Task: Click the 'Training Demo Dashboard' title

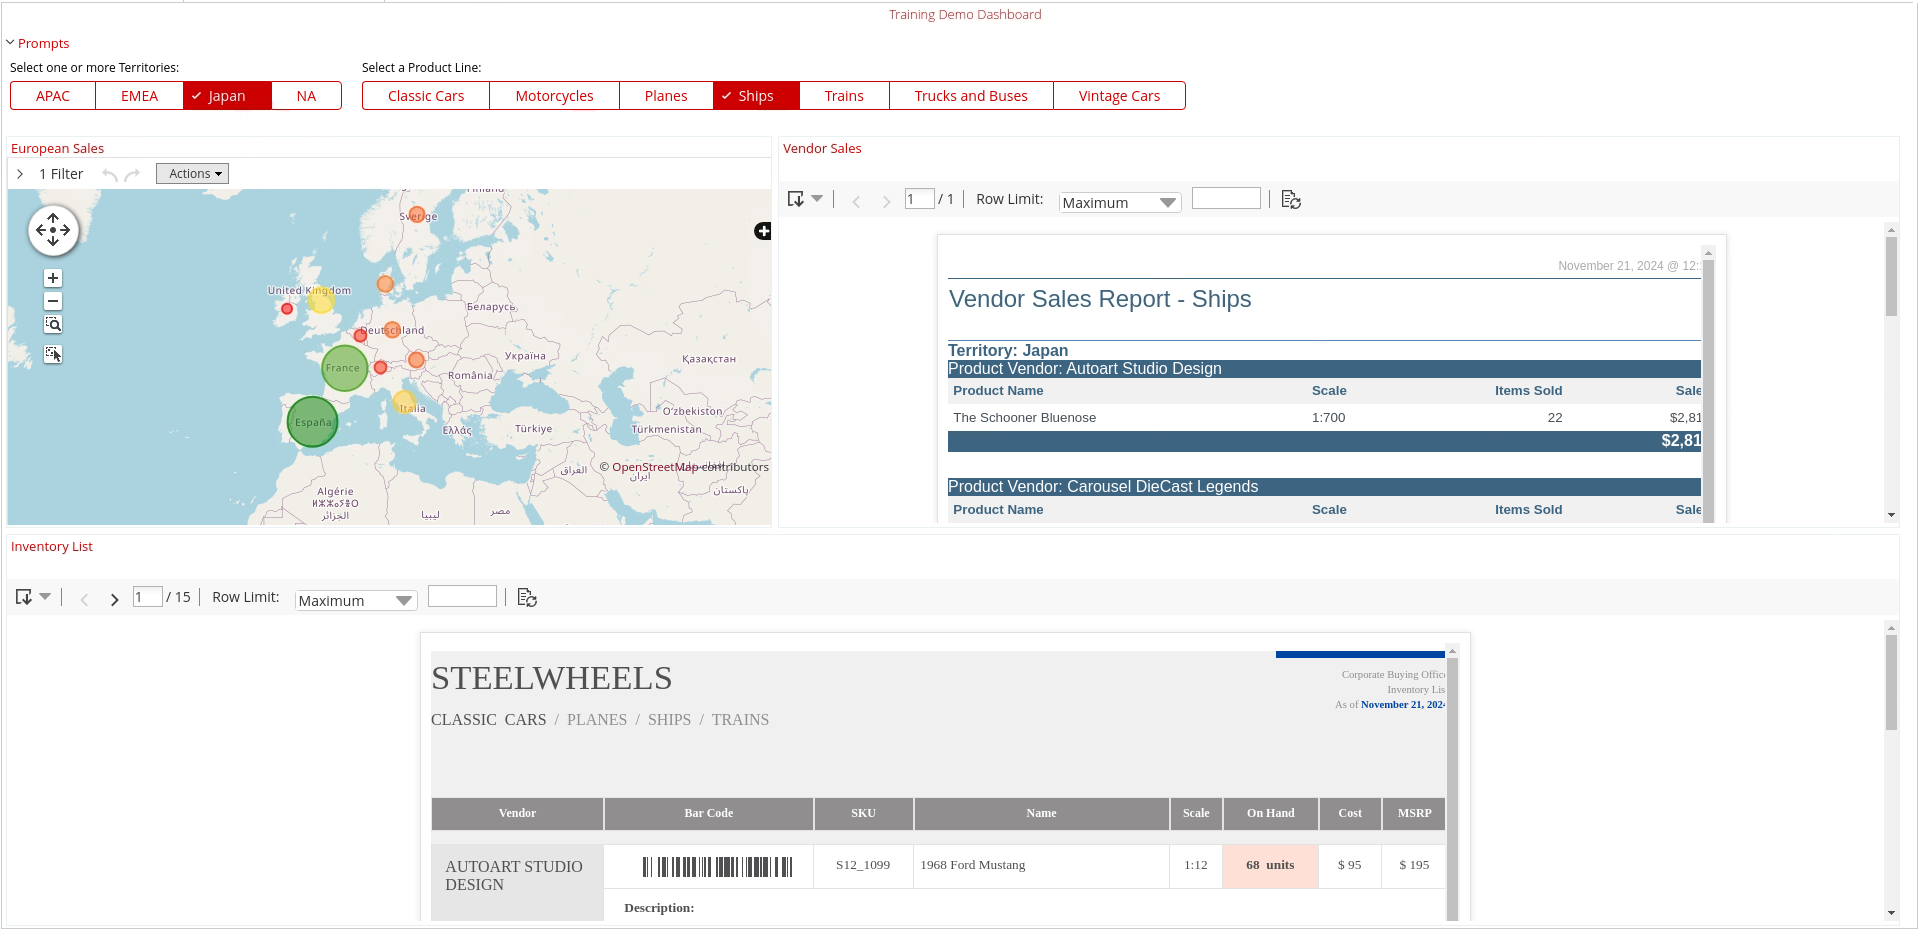Action: click(x=965, y=15)
